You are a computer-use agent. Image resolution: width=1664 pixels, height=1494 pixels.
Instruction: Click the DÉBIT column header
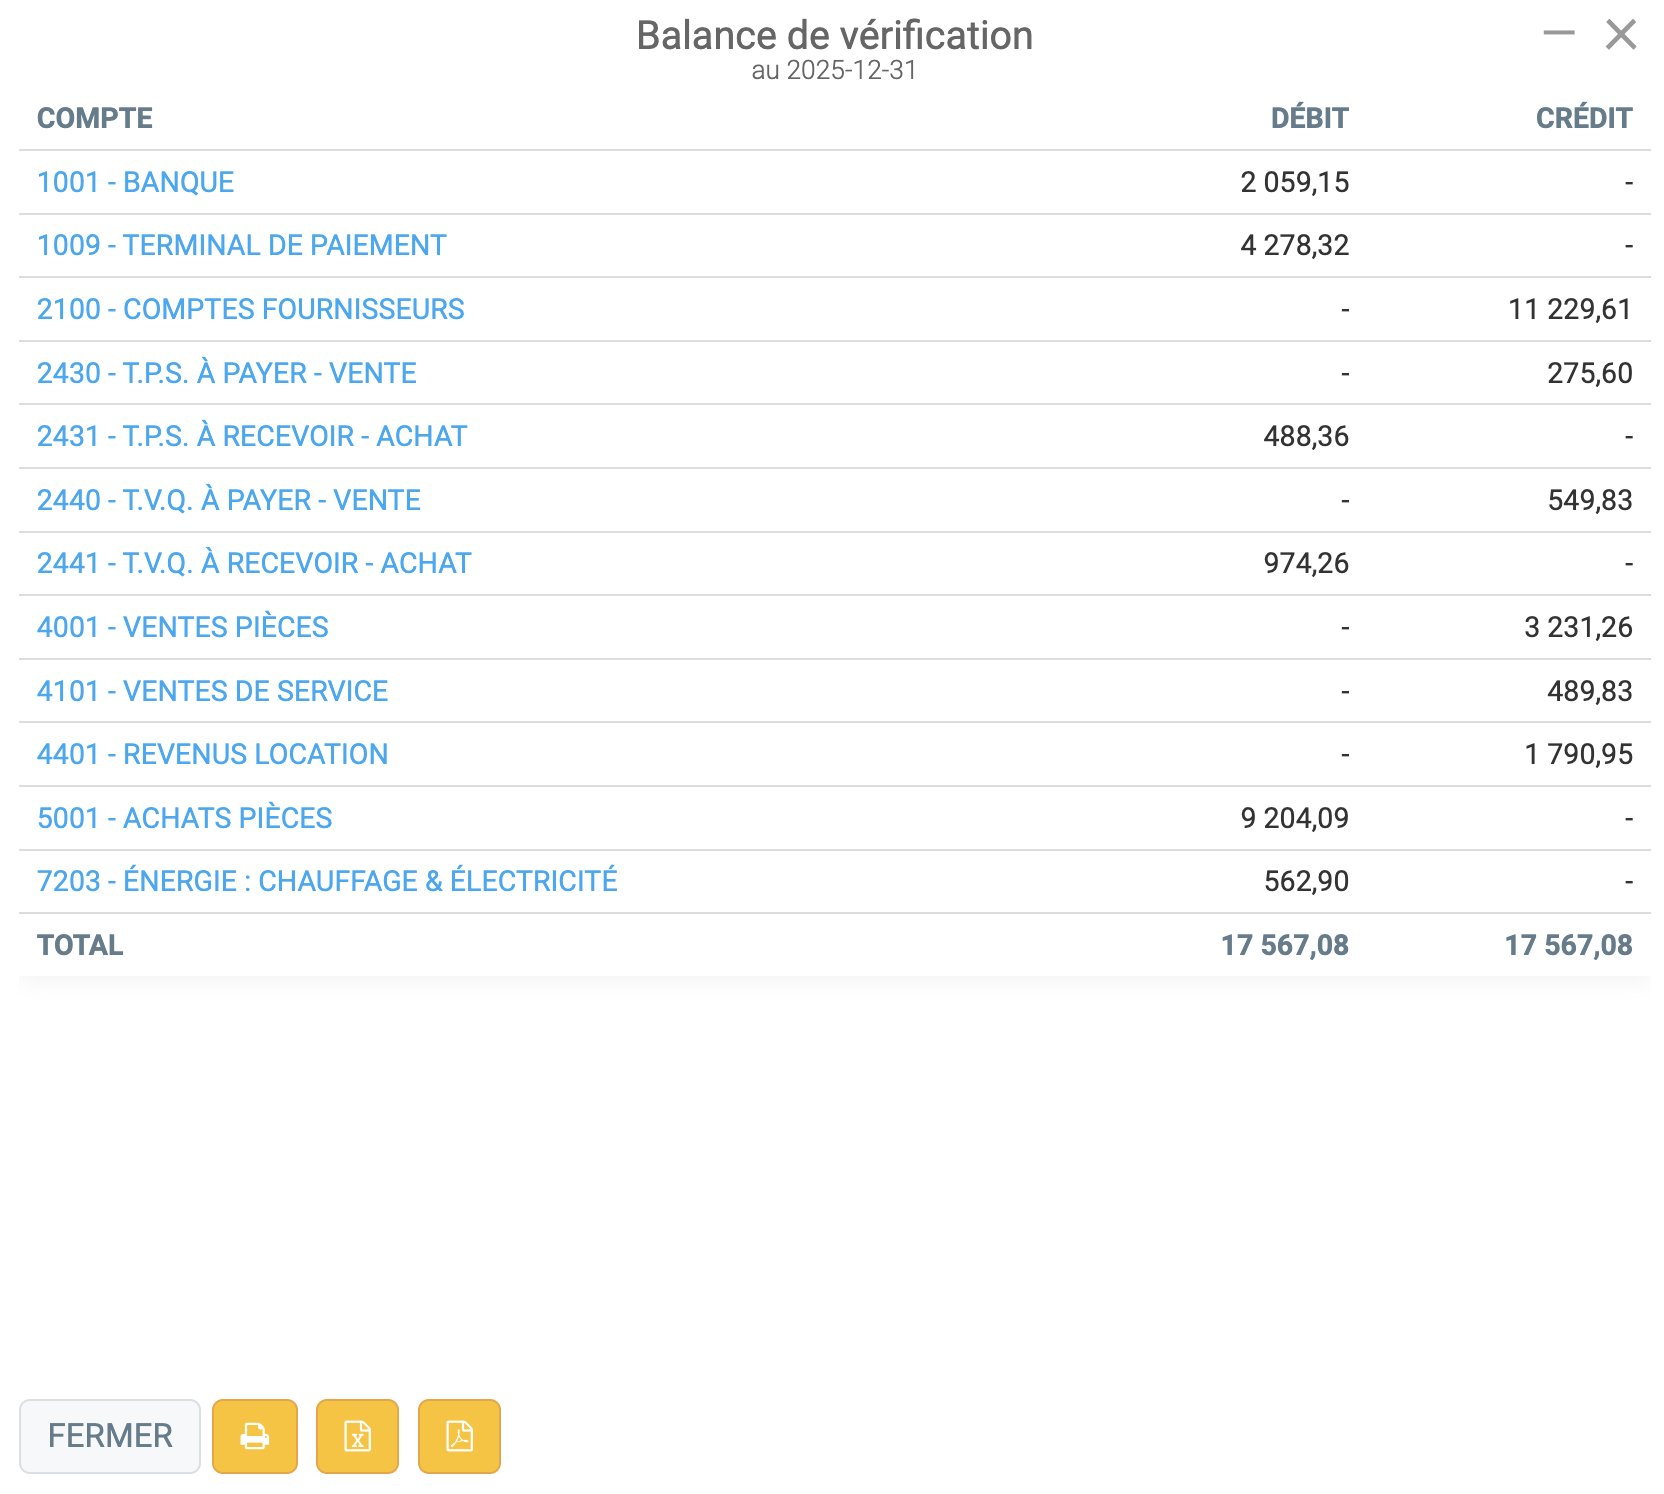pos(1309,118)
